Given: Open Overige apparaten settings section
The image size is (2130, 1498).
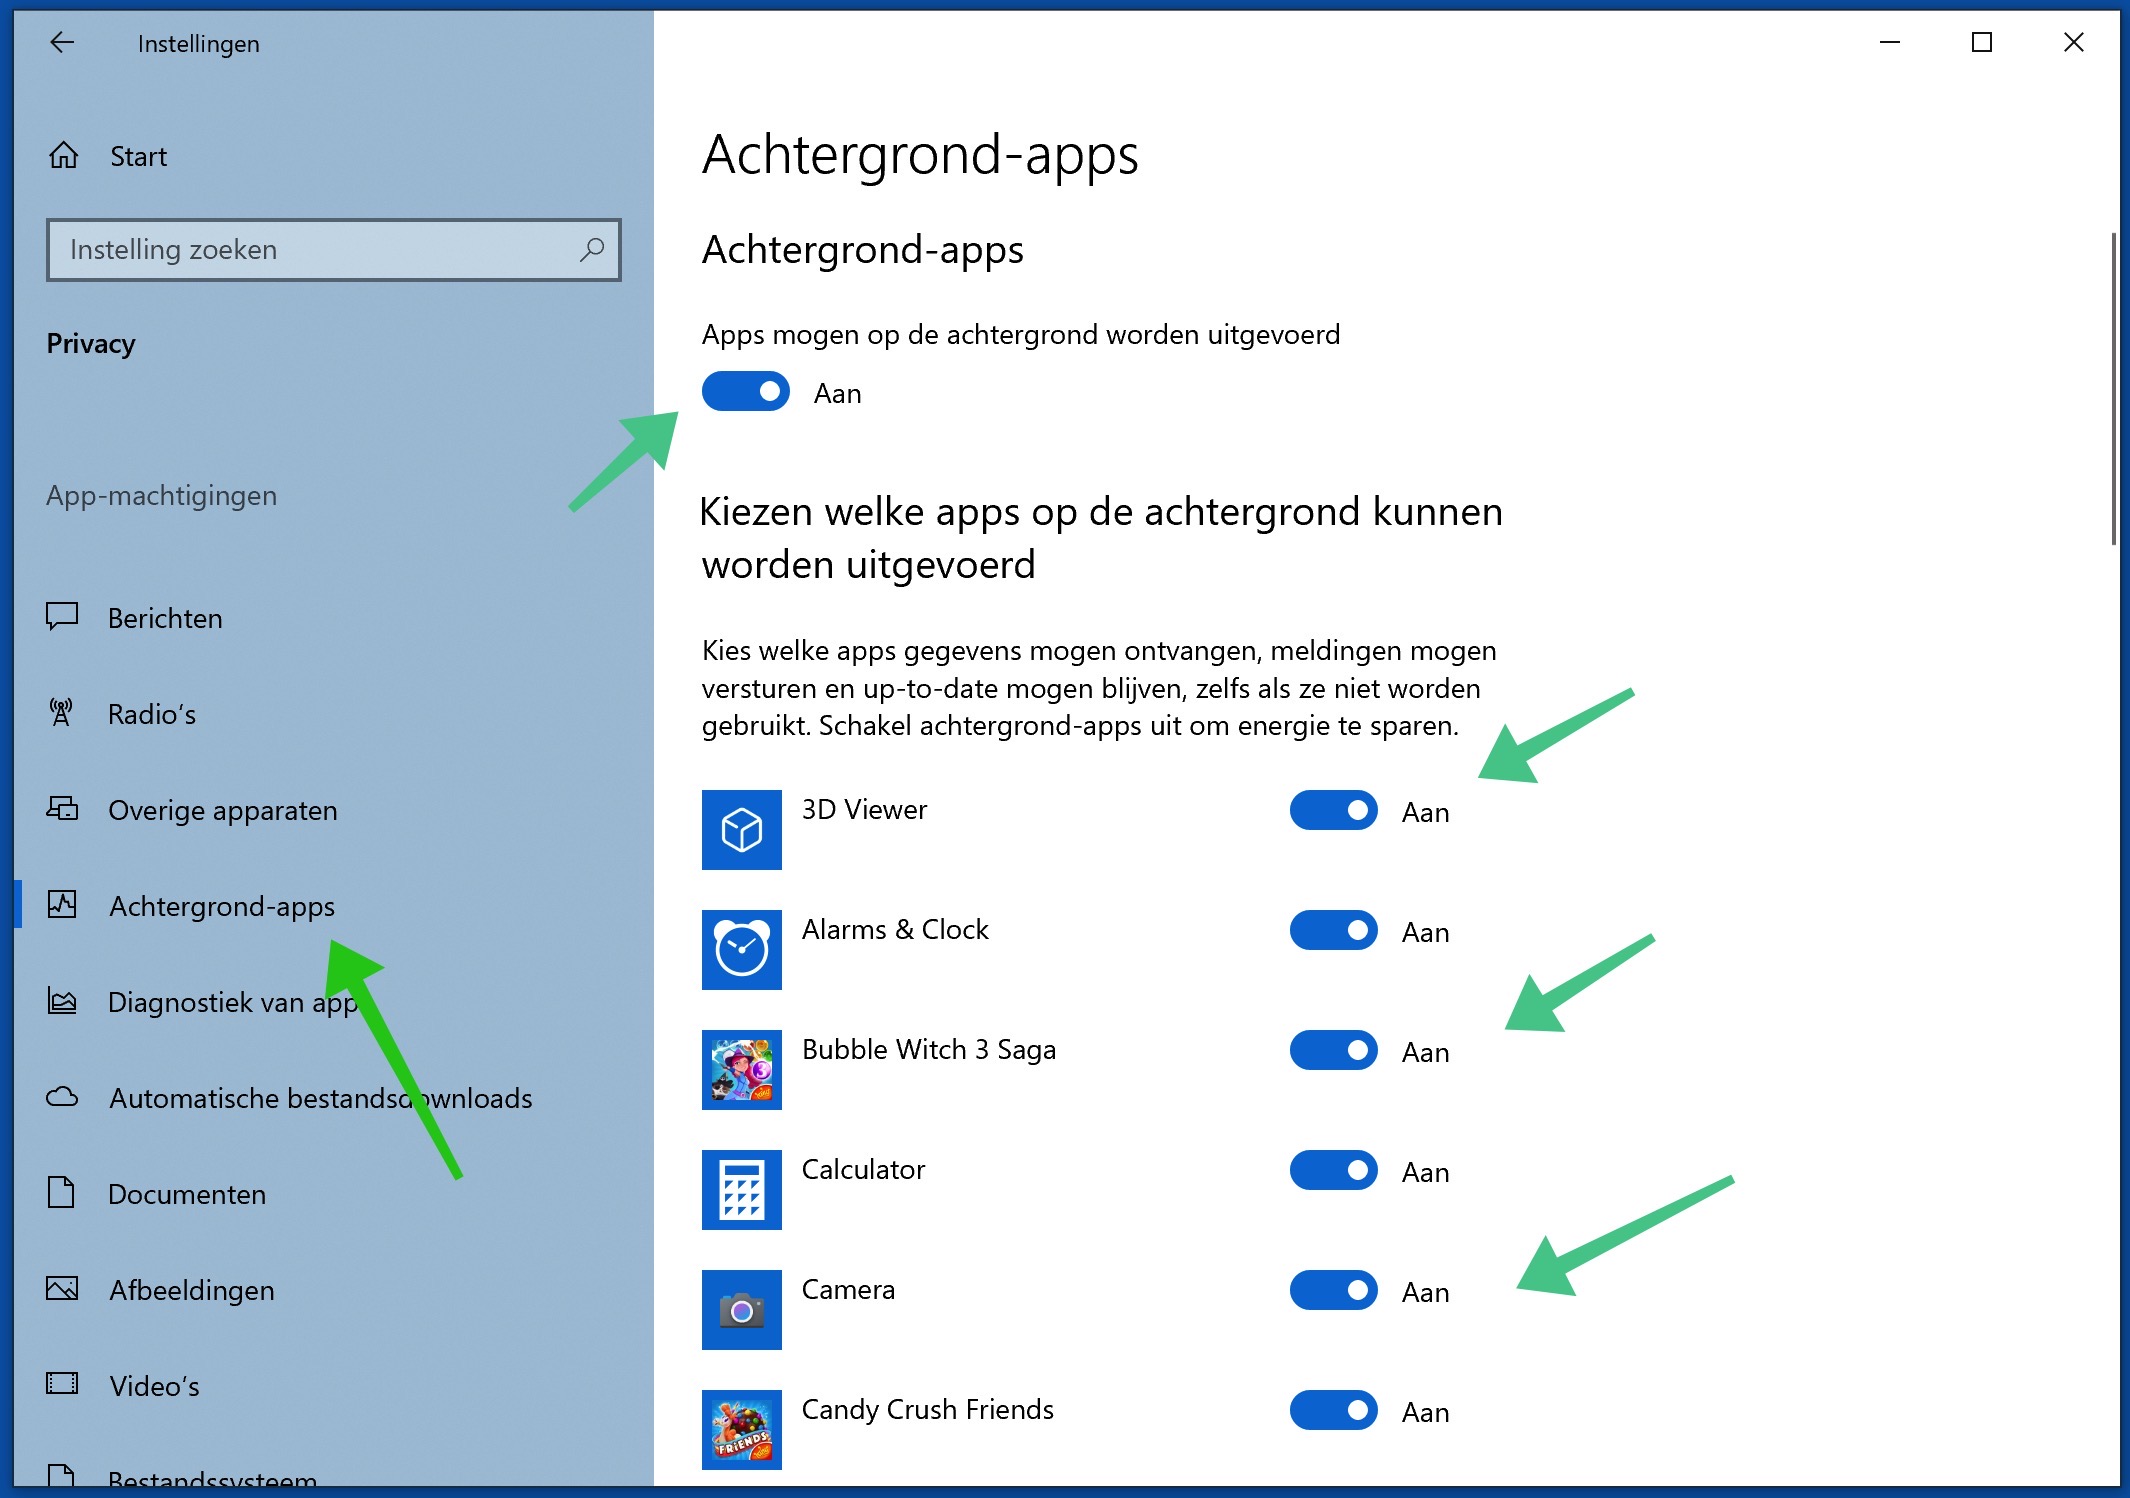Looking at the screenshot, I should tap(224, 809).
